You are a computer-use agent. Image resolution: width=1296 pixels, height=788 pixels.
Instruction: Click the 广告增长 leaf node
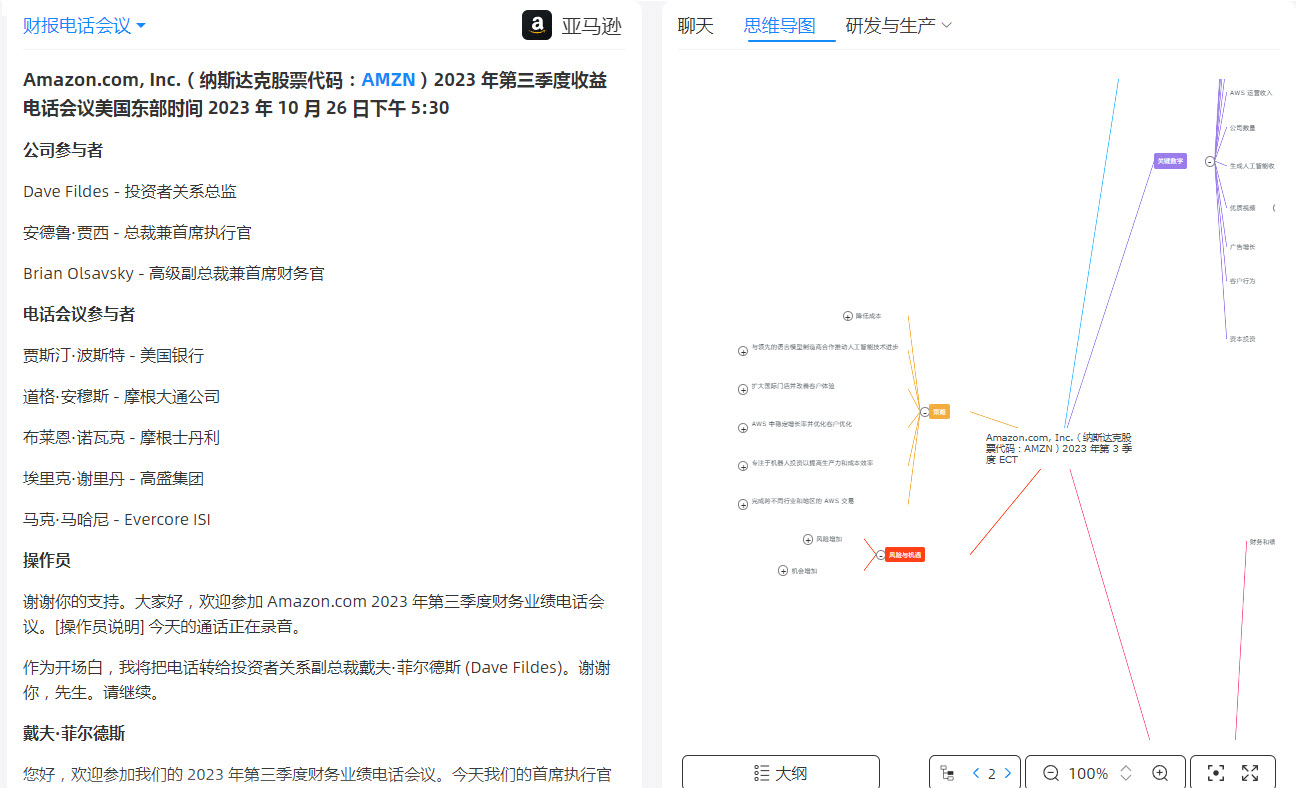pos(1242,247)
